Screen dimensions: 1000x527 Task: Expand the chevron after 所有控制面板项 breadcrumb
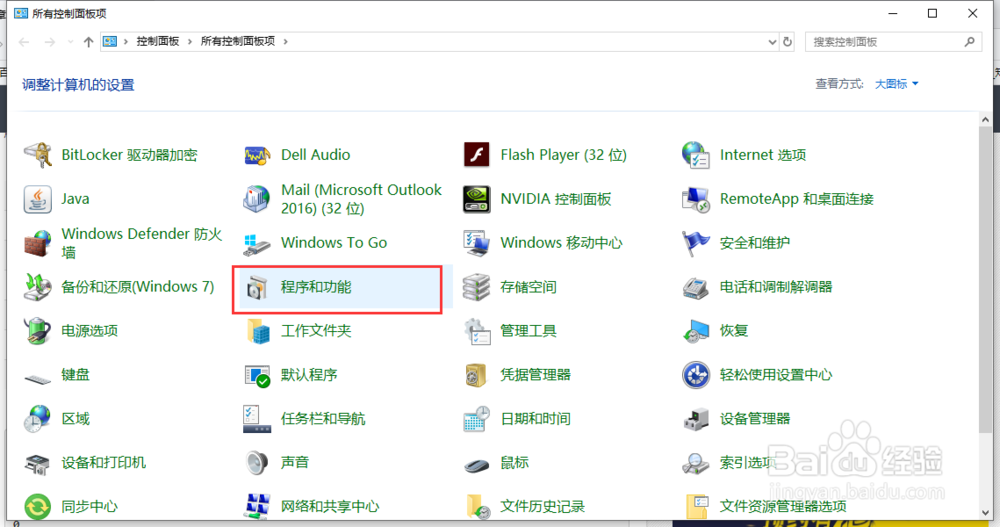coord(285,41)
